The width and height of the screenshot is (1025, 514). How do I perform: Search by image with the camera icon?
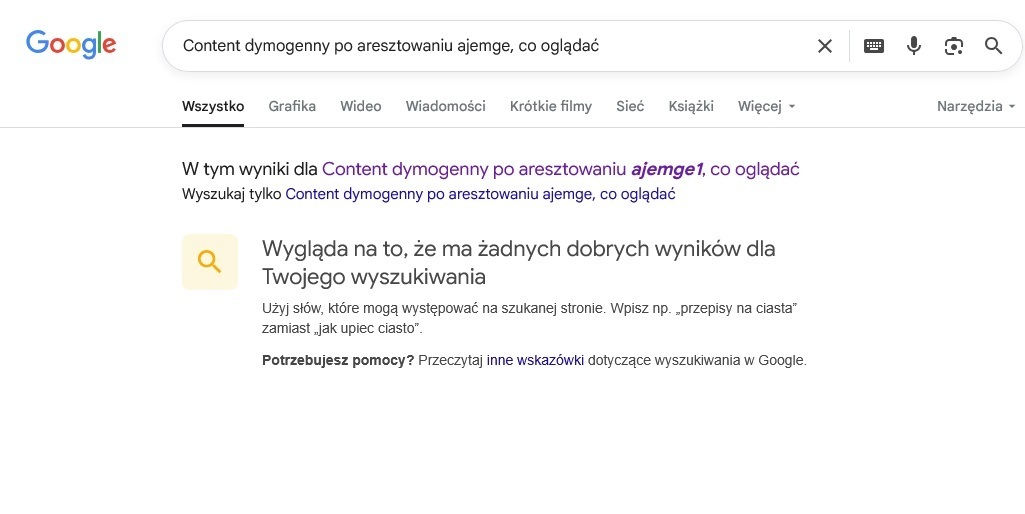point(954,46)
